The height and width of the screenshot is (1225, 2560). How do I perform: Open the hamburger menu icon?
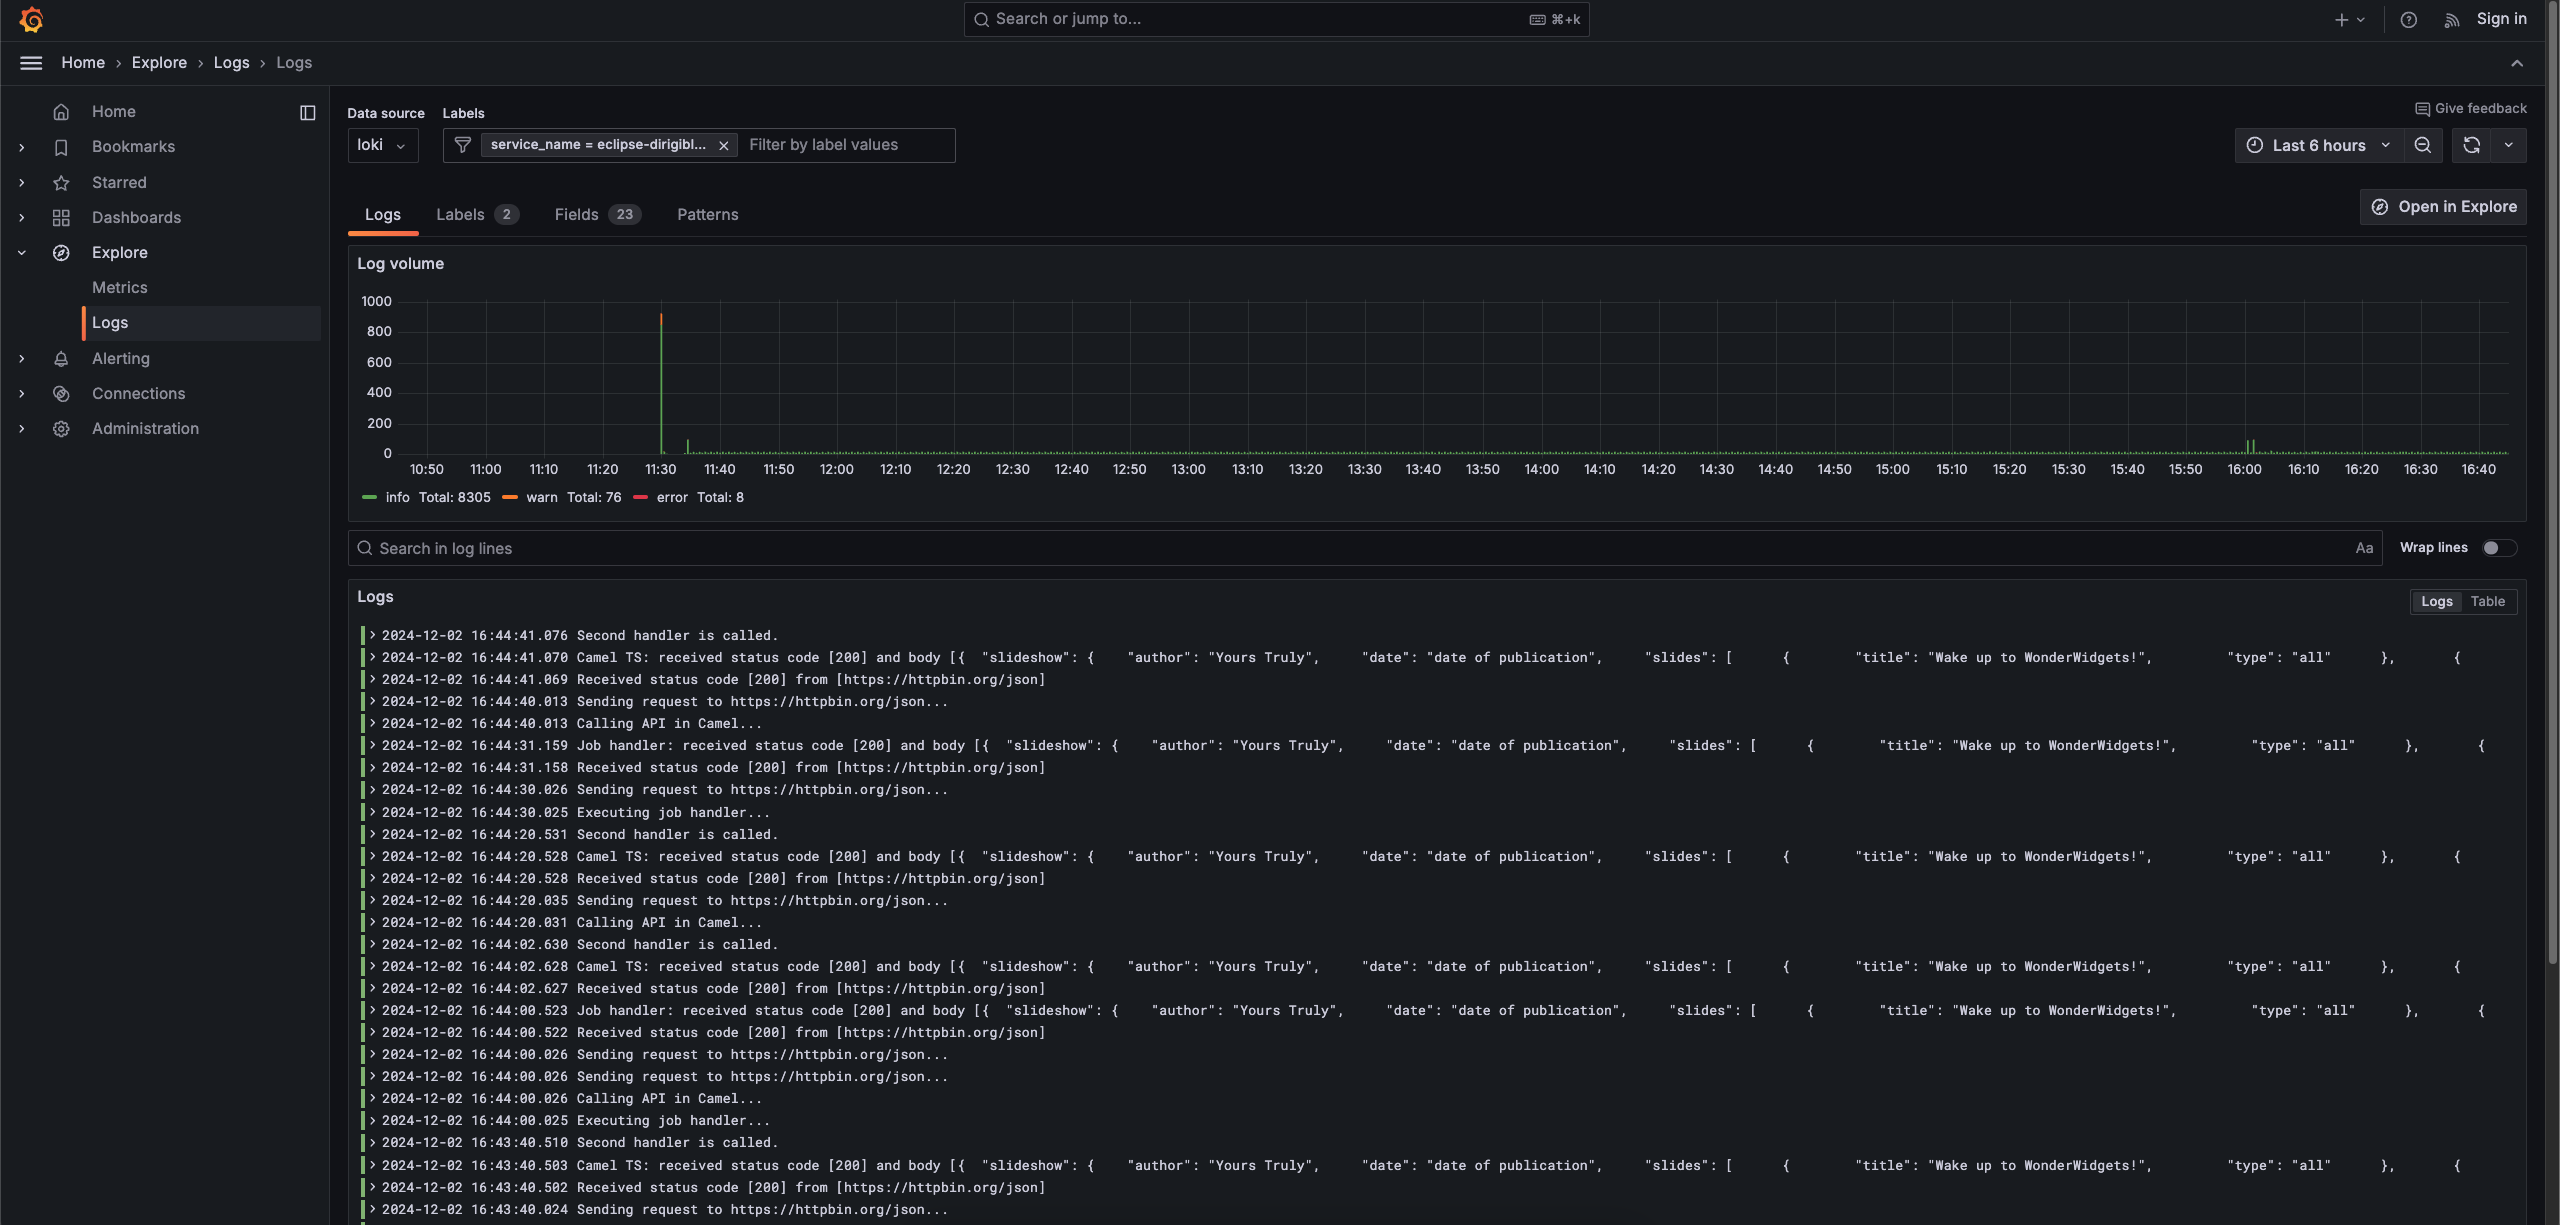tap(31, 63)
